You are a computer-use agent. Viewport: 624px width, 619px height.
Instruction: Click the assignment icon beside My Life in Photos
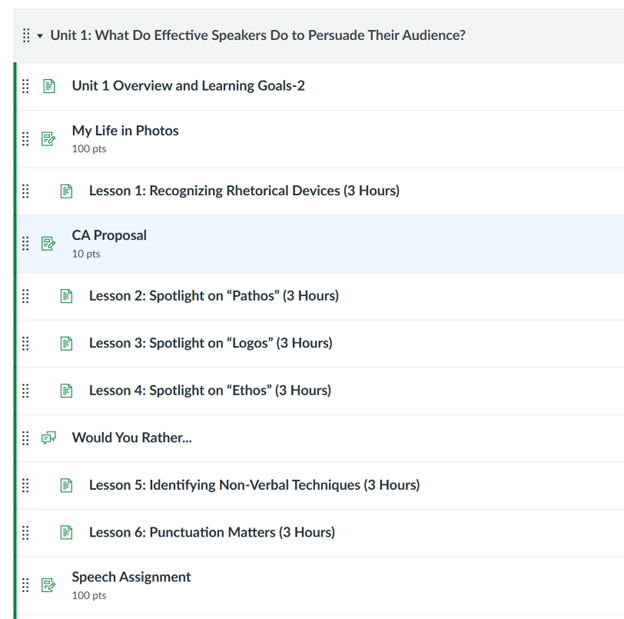49,139
